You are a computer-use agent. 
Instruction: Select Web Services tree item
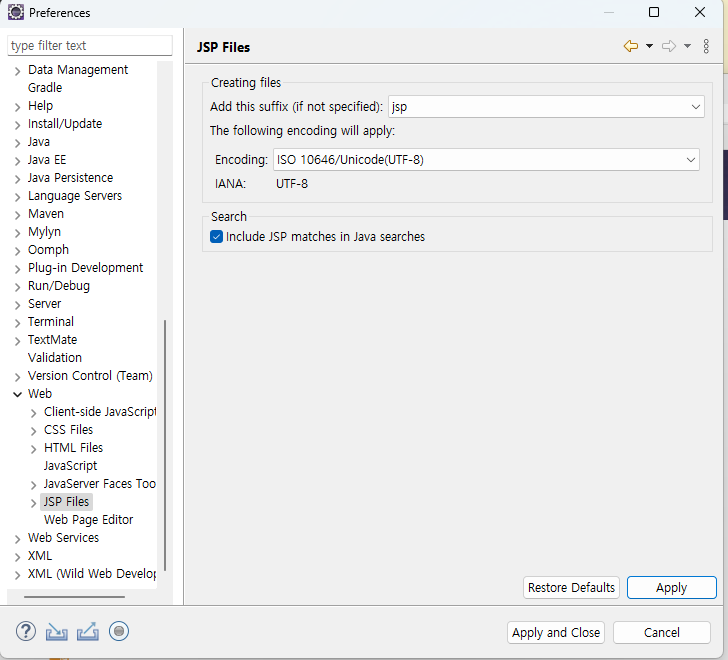pyautogui.click(x=63, y=537)
